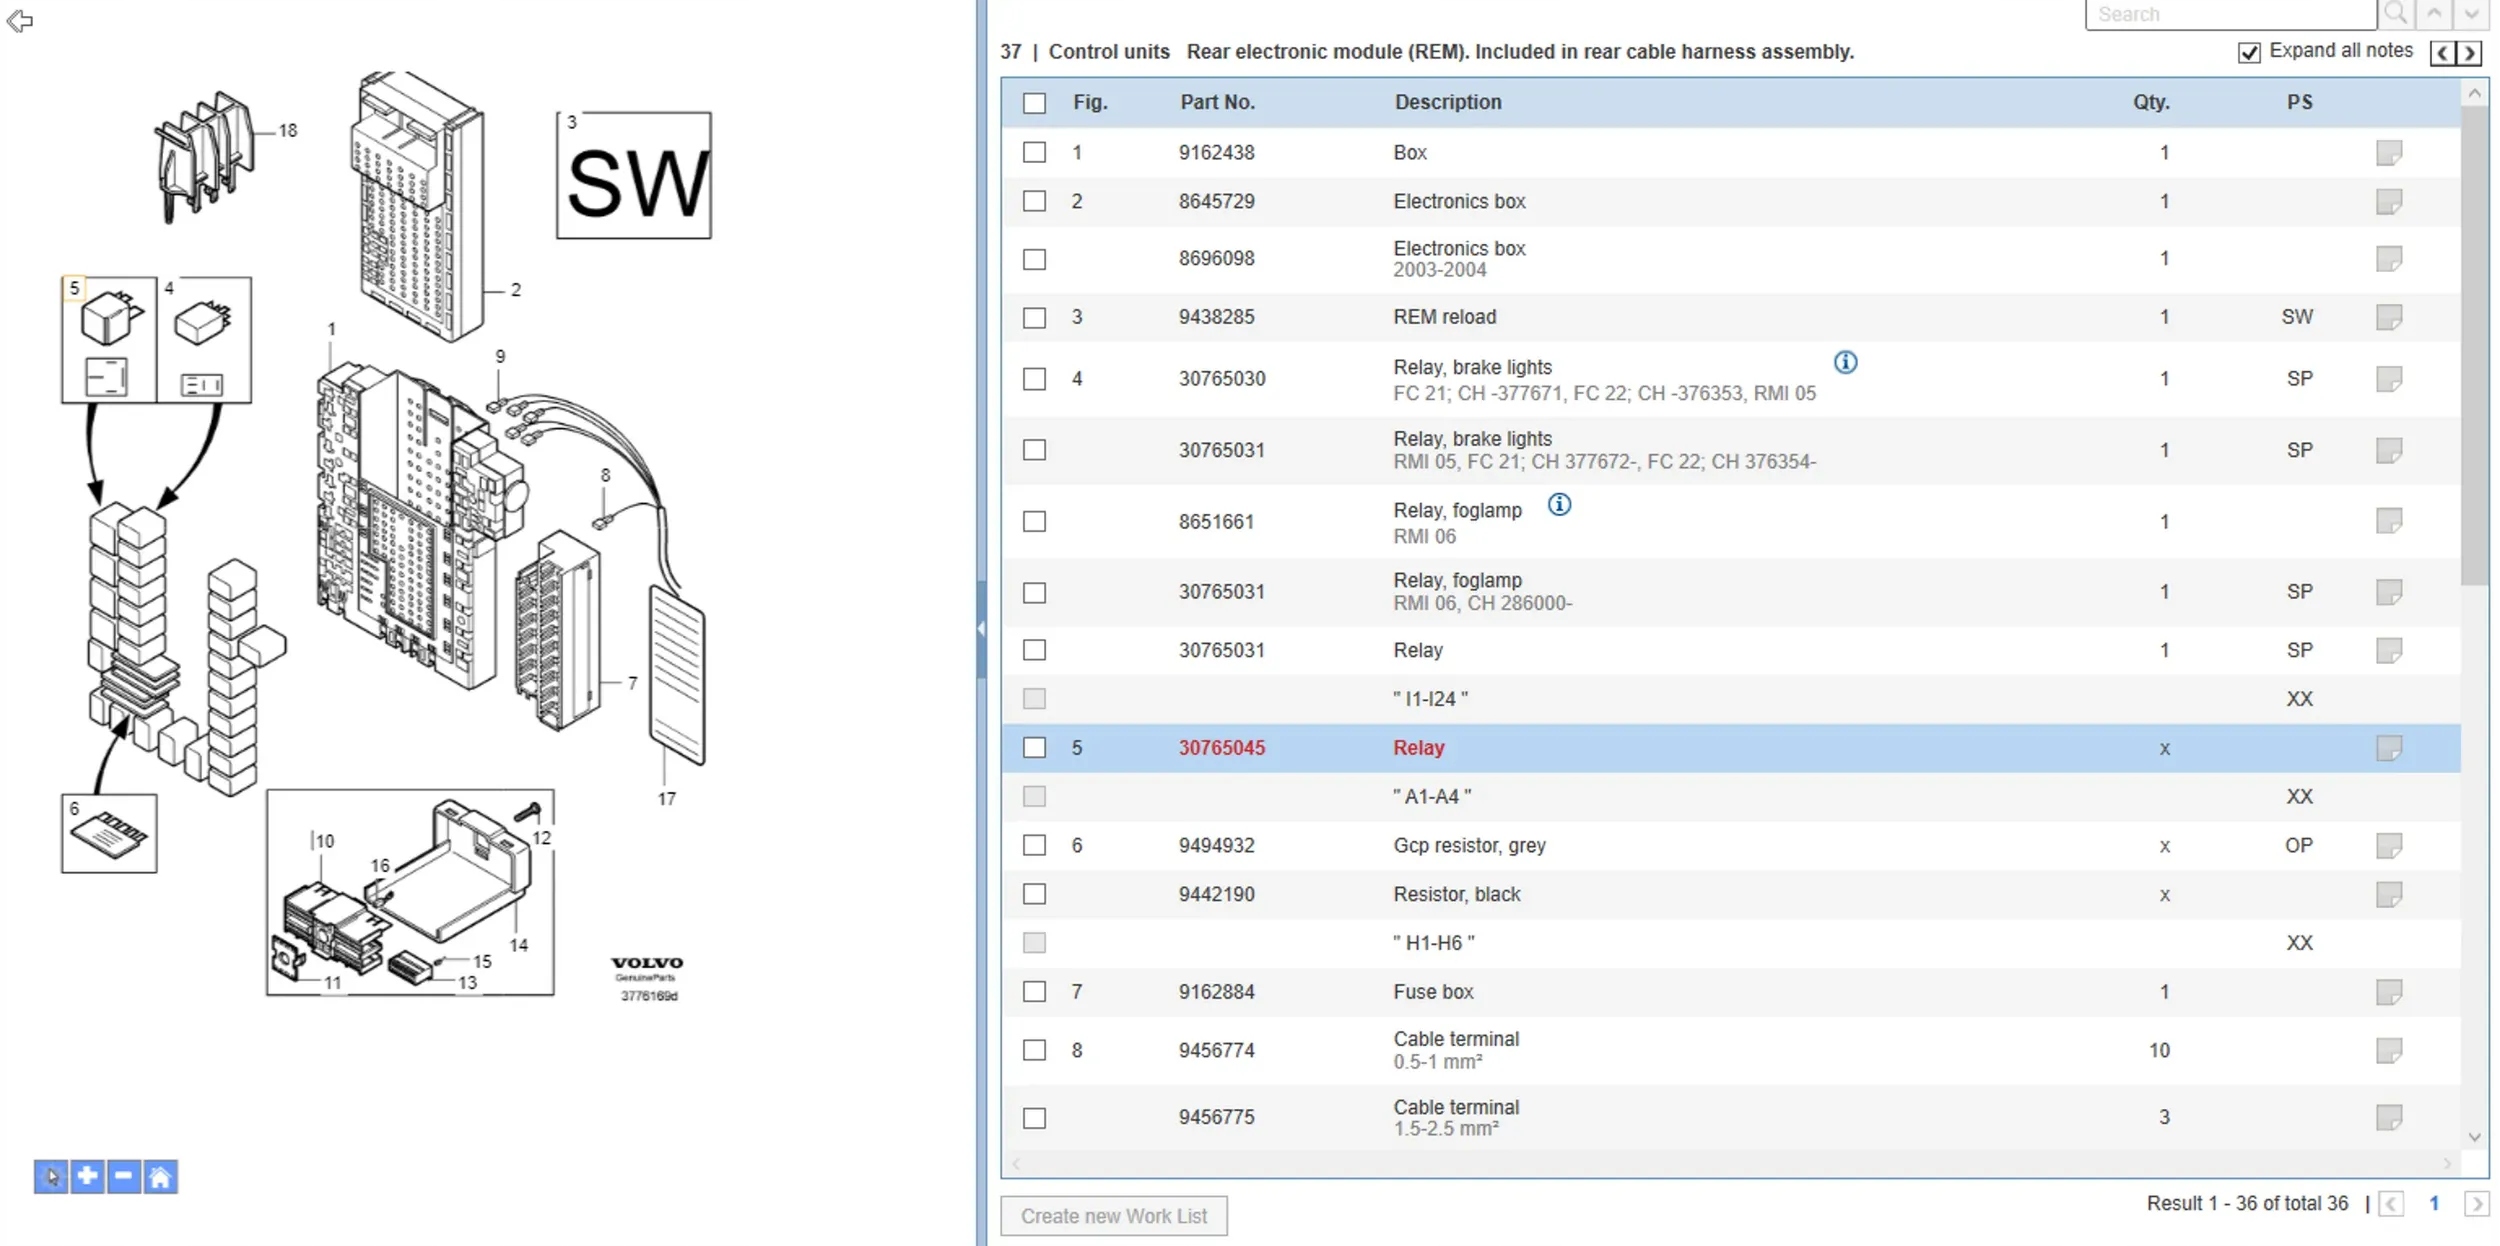Select the pointer tool in diagram toolbar
Screen dimensions: 2500x1246
[x=51, y=1176]
